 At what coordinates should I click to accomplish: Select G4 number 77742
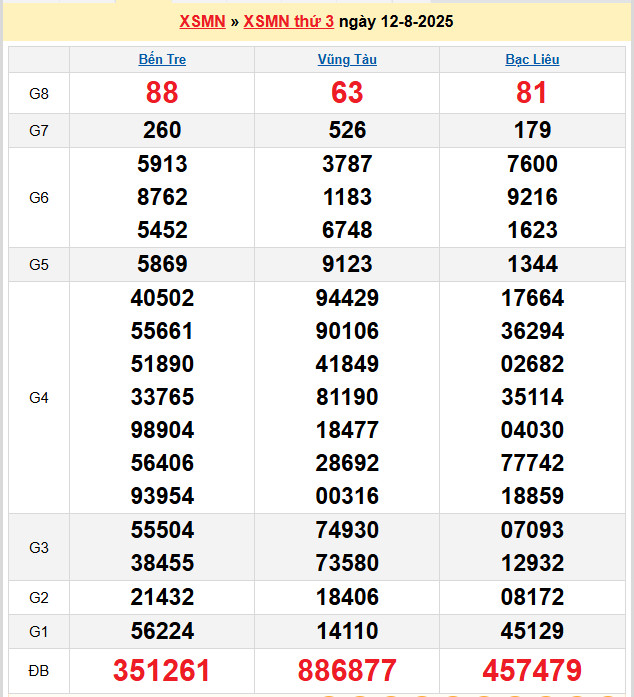click(532, 463)
